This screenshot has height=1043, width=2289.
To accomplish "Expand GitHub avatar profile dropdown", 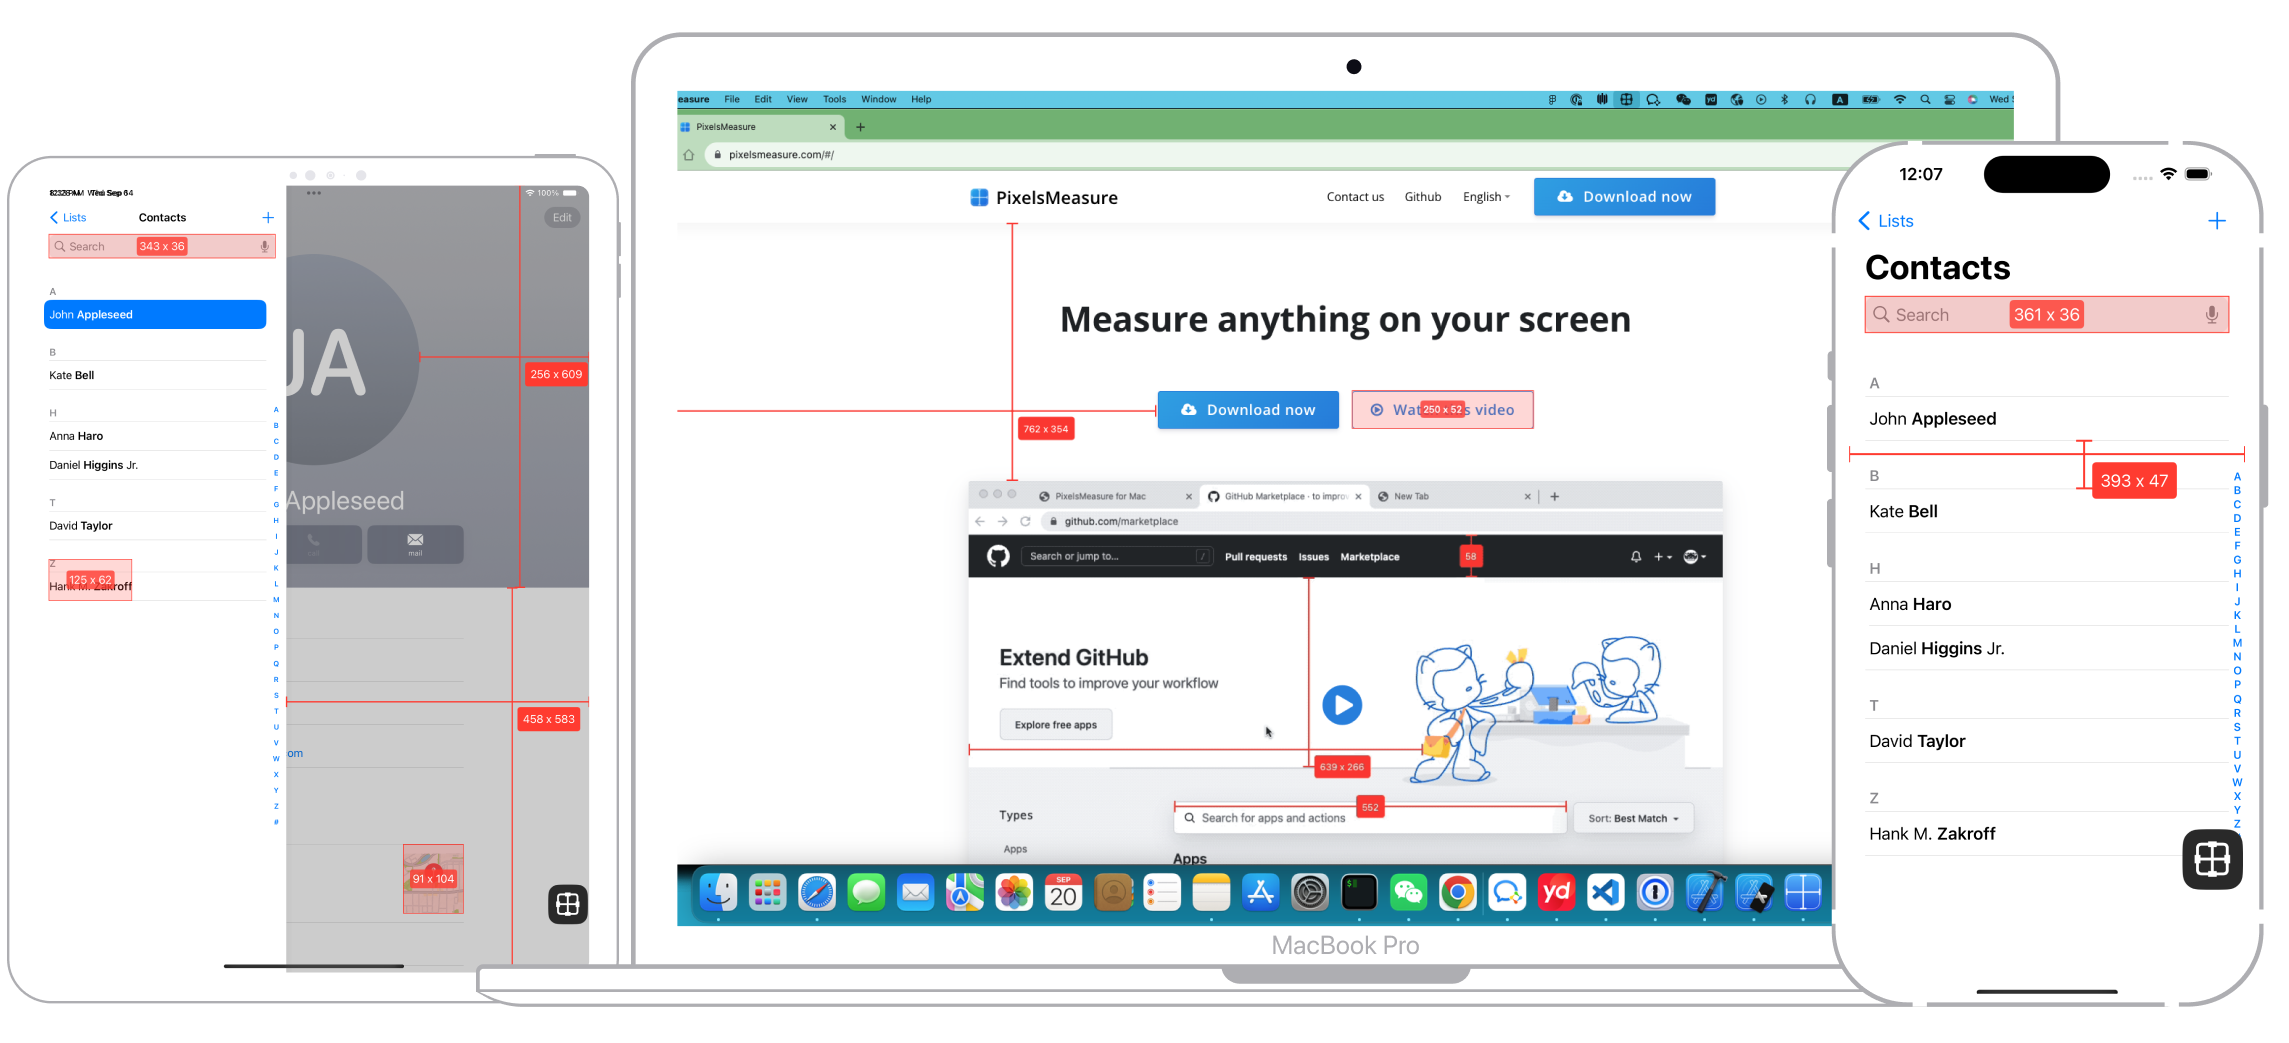I will [x=1695, y=557].
